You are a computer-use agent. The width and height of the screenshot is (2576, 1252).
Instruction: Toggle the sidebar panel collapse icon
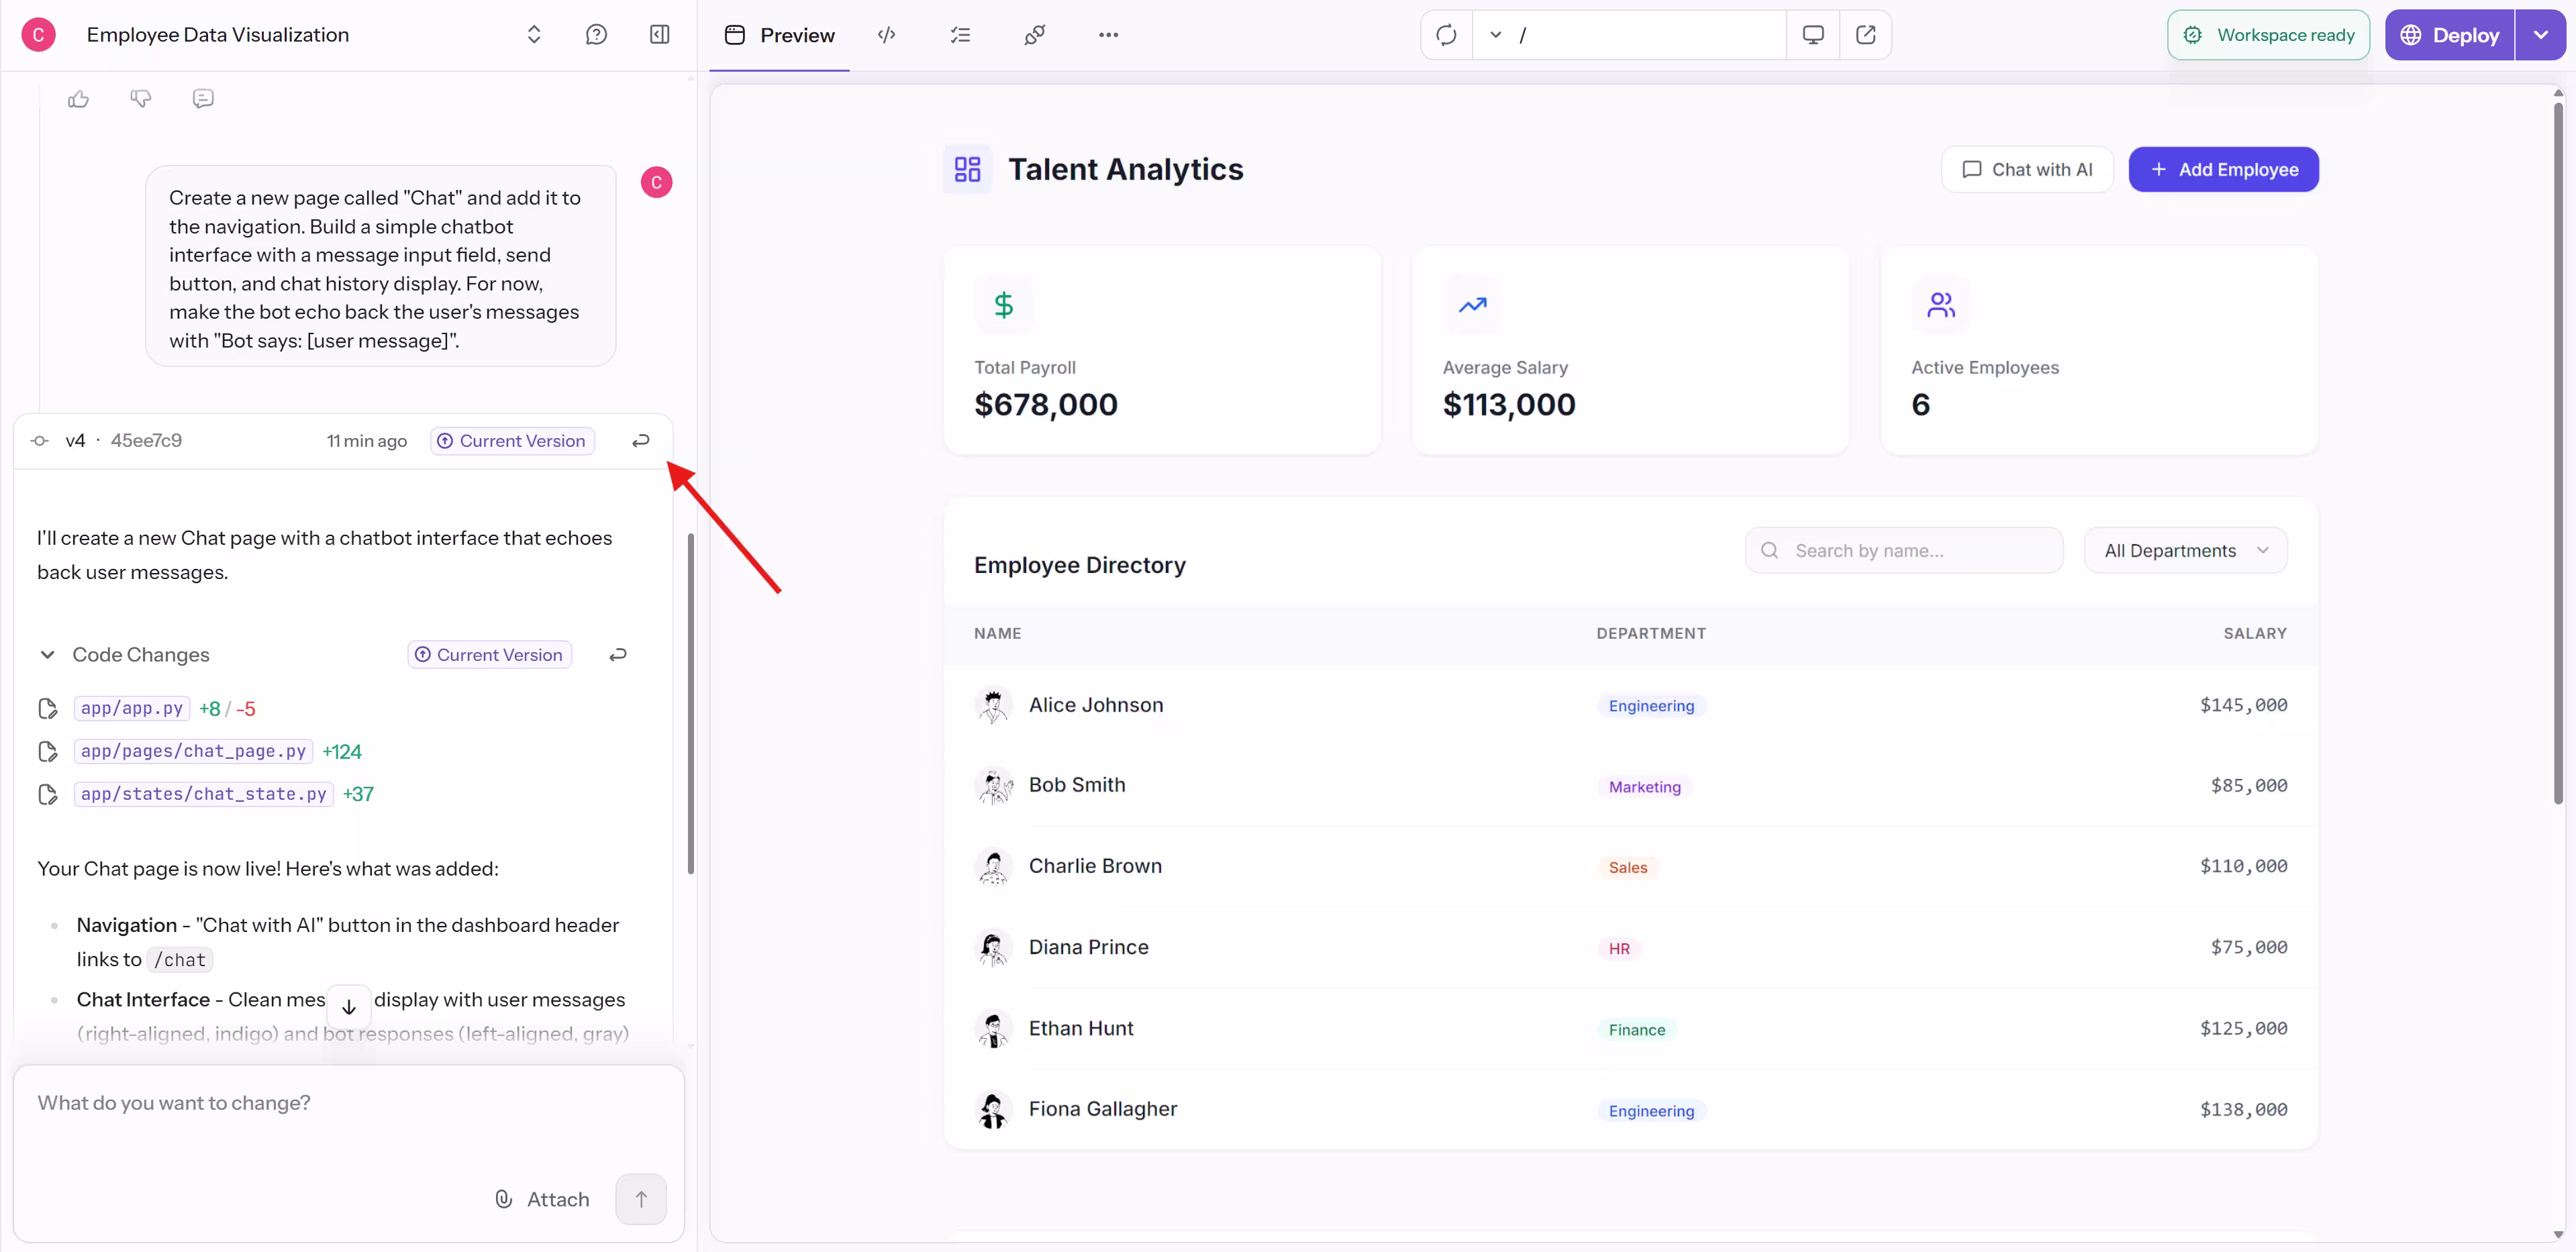(659, 35)
